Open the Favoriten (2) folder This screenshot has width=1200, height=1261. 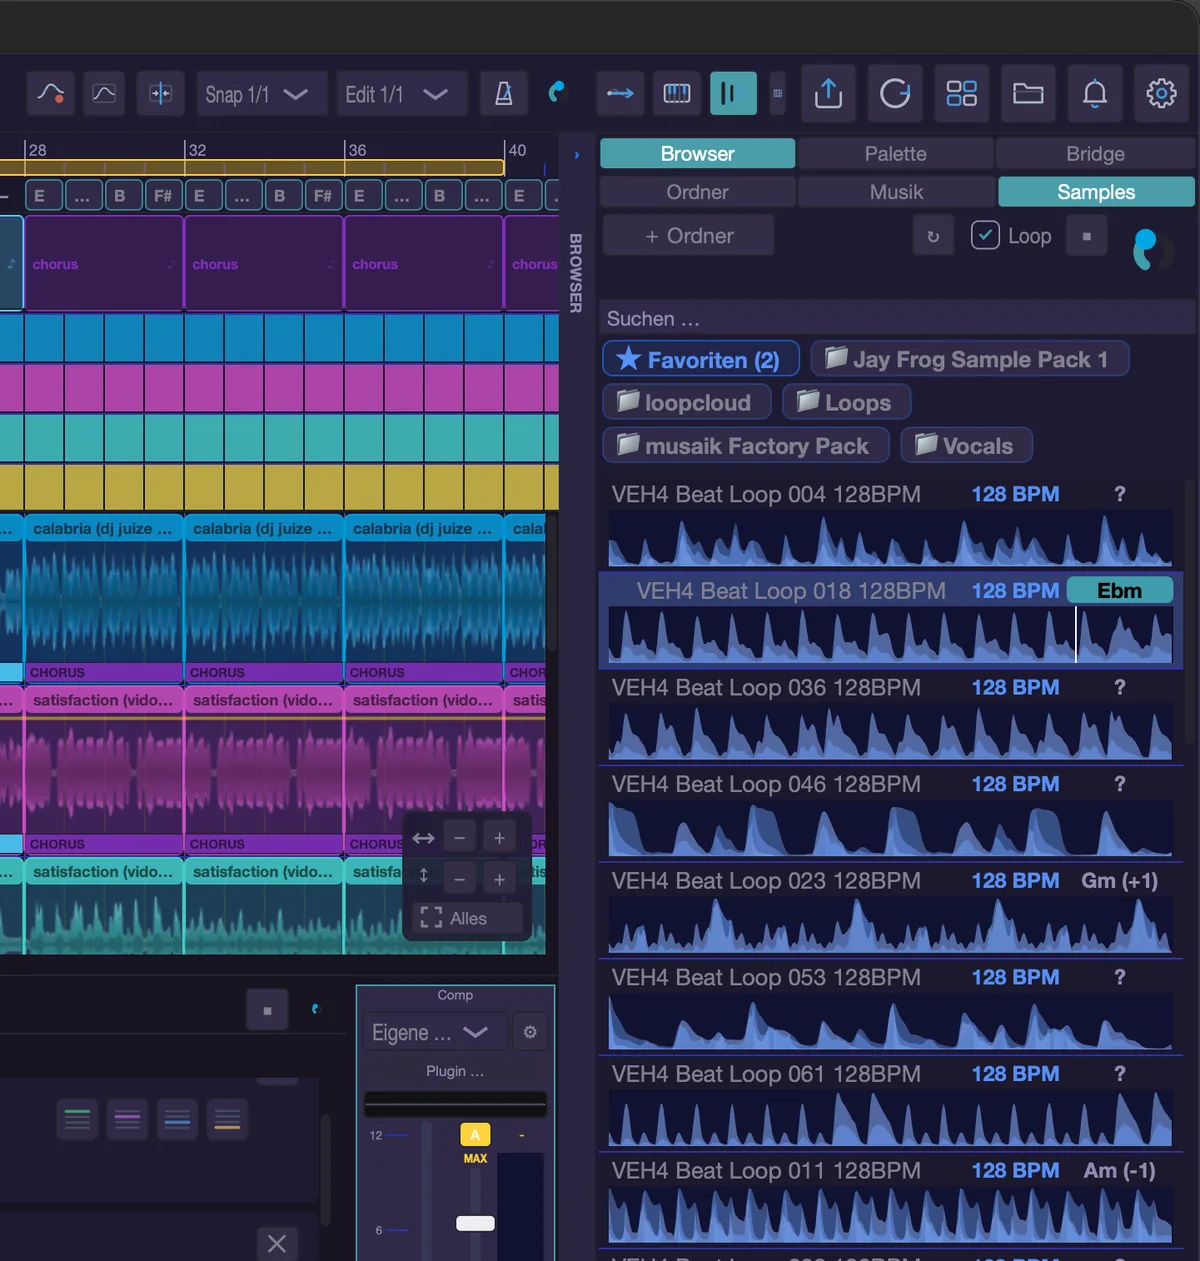tap(700, 360)
